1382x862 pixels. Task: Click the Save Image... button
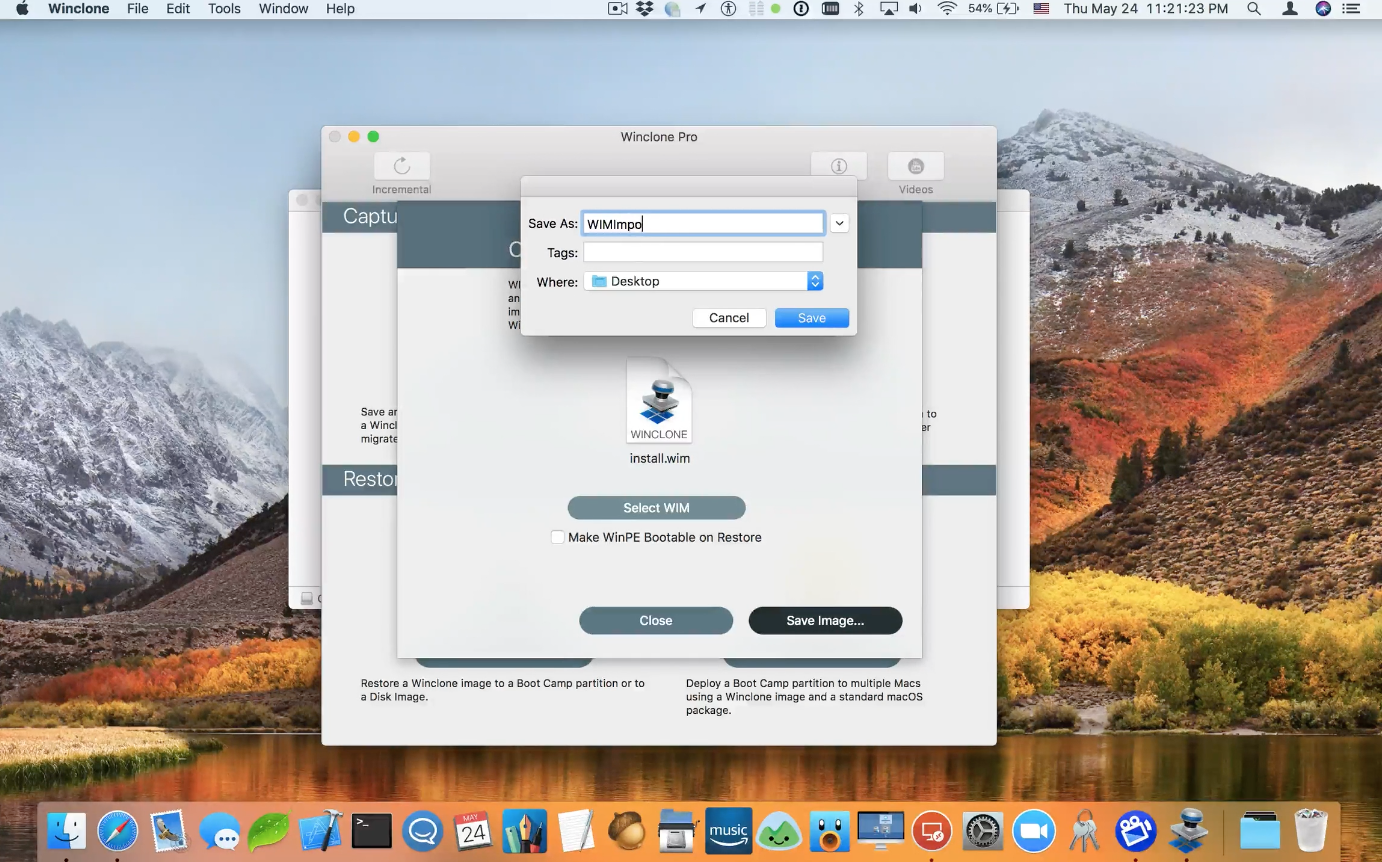click(x=825, y=621)
